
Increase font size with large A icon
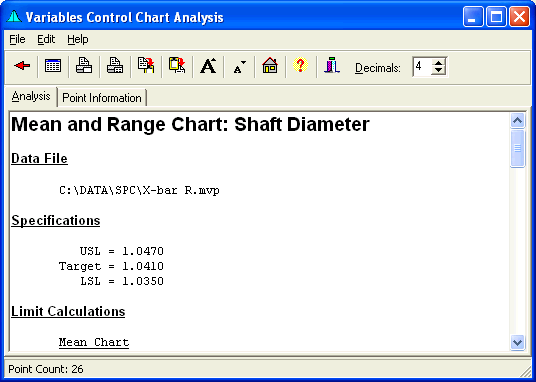pyautogui.click(x=208, y=65)
